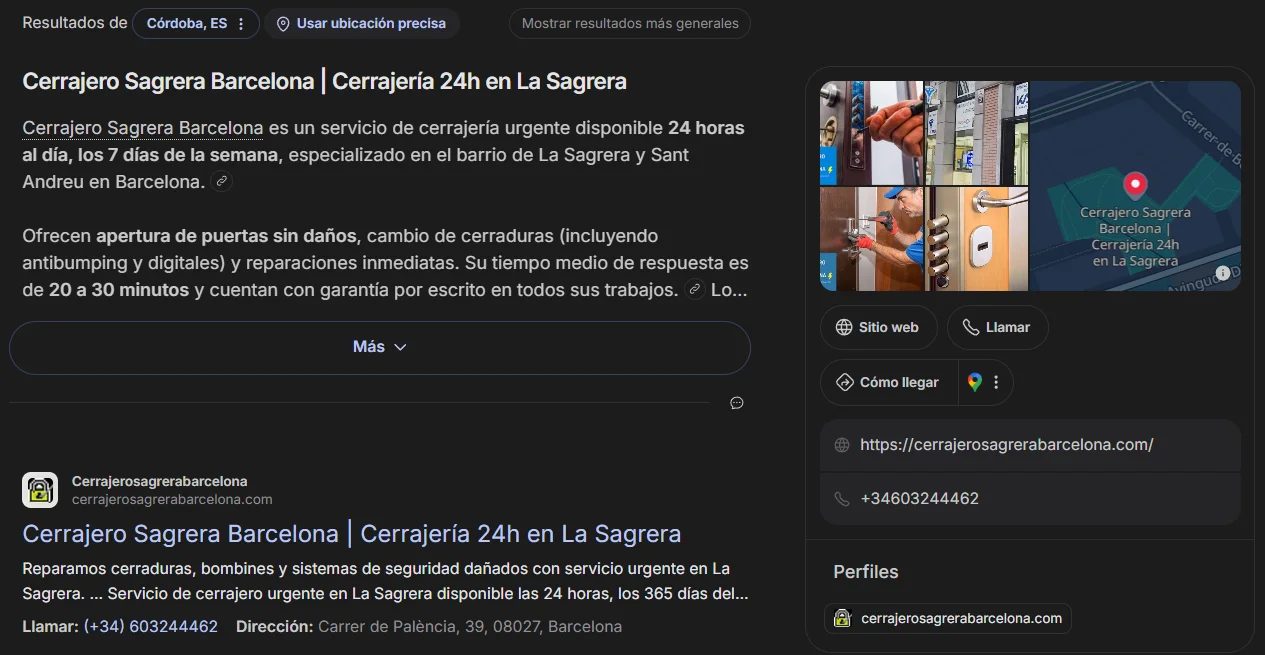Click the Perfiles section heading
The width and height of the screenshot is (1265, 655).
click(866, 572)
